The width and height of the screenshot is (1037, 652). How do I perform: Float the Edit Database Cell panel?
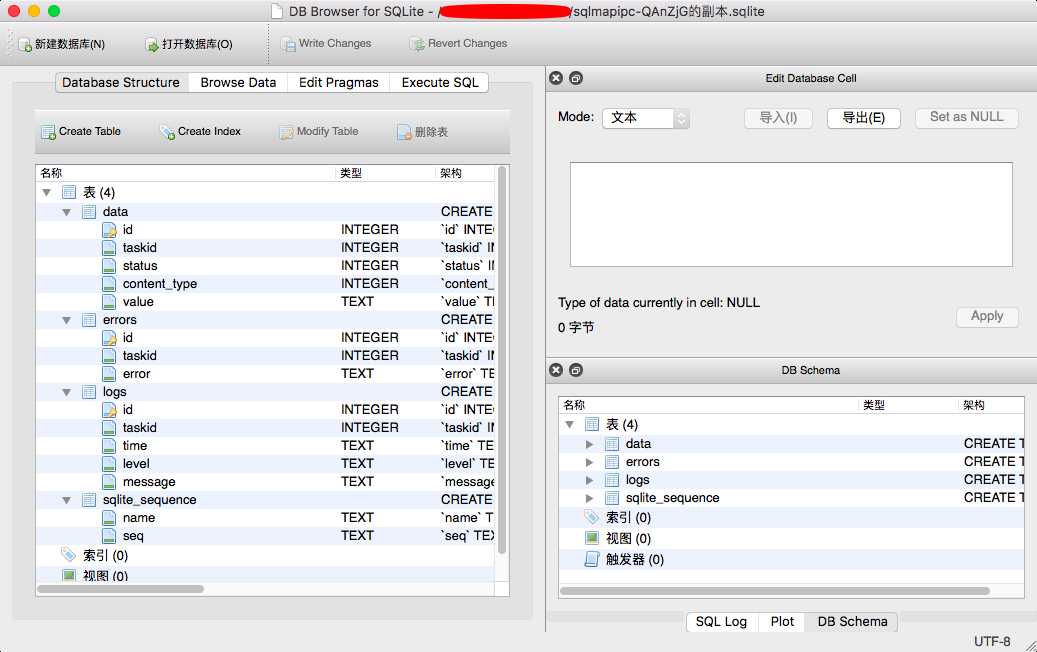(x=576, y=78)
